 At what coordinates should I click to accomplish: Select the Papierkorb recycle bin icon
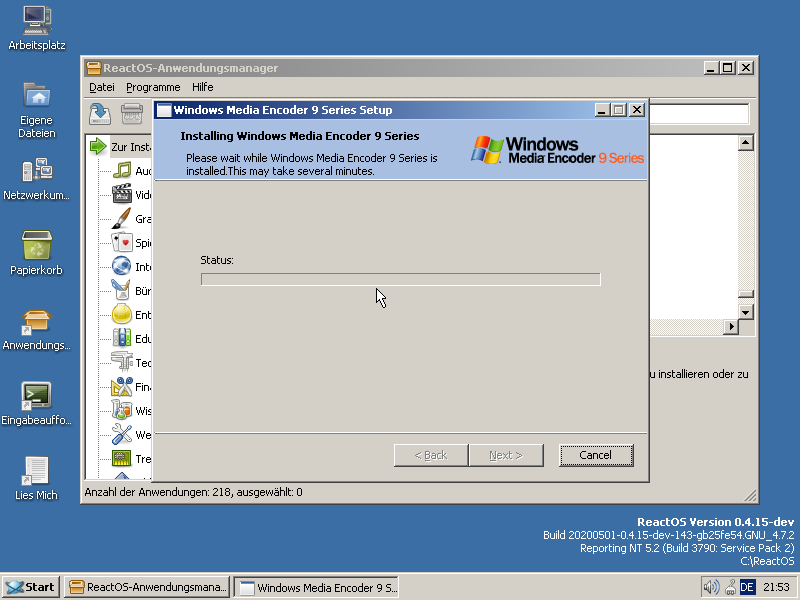(37, 253)
